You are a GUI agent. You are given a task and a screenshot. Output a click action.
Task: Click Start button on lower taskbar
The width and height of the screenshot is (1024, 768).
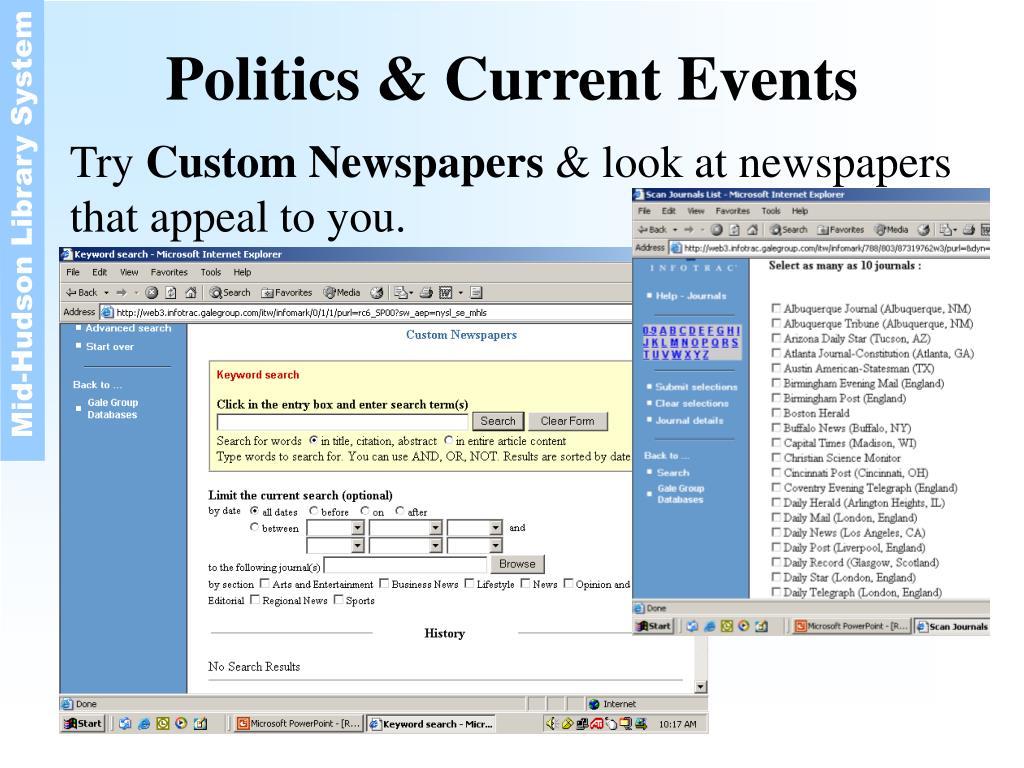(83, 723)
